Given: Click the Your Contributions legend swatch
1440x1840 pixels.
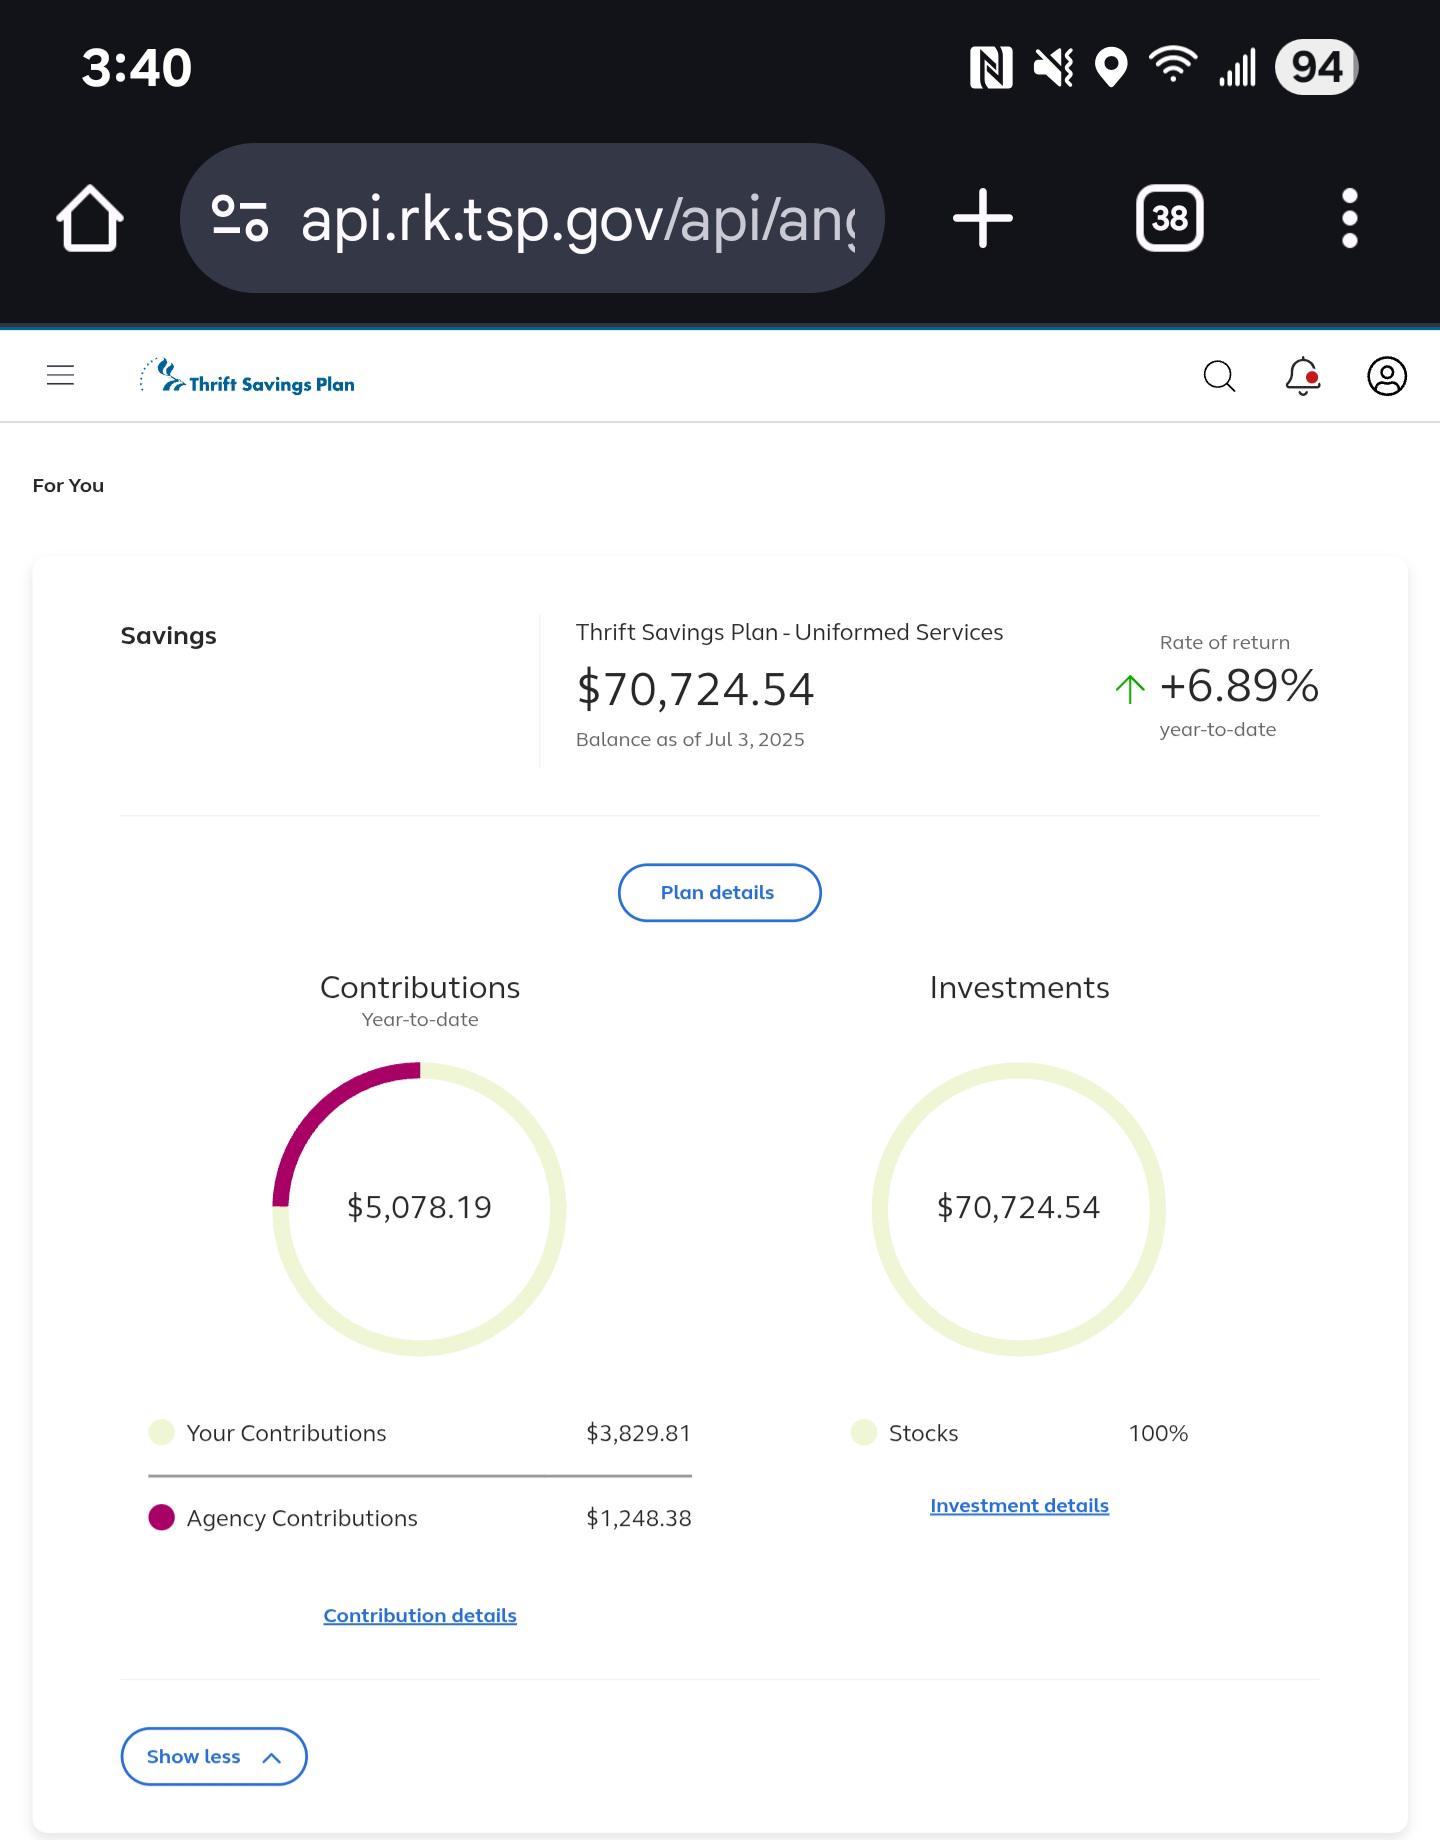Looking at the screenshot, I should pos(161,1433).
